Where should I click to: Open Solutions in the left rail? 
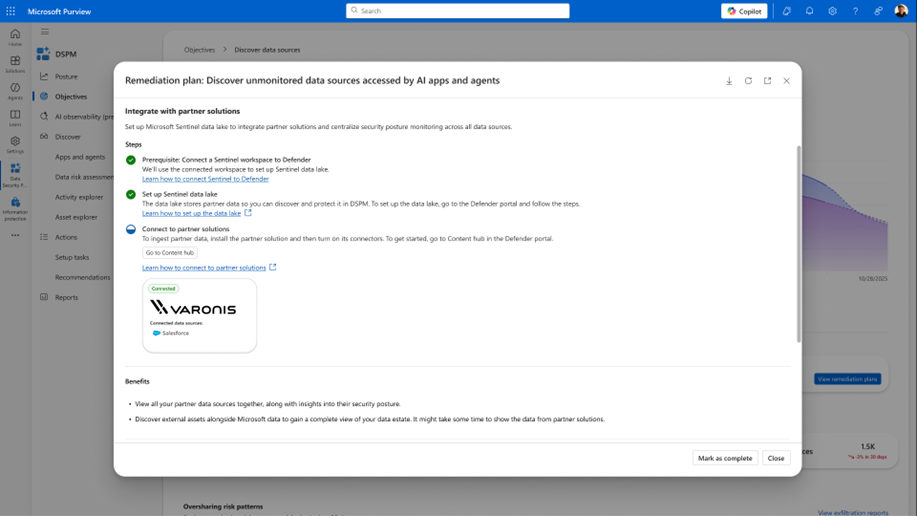(x=15, y=64)
